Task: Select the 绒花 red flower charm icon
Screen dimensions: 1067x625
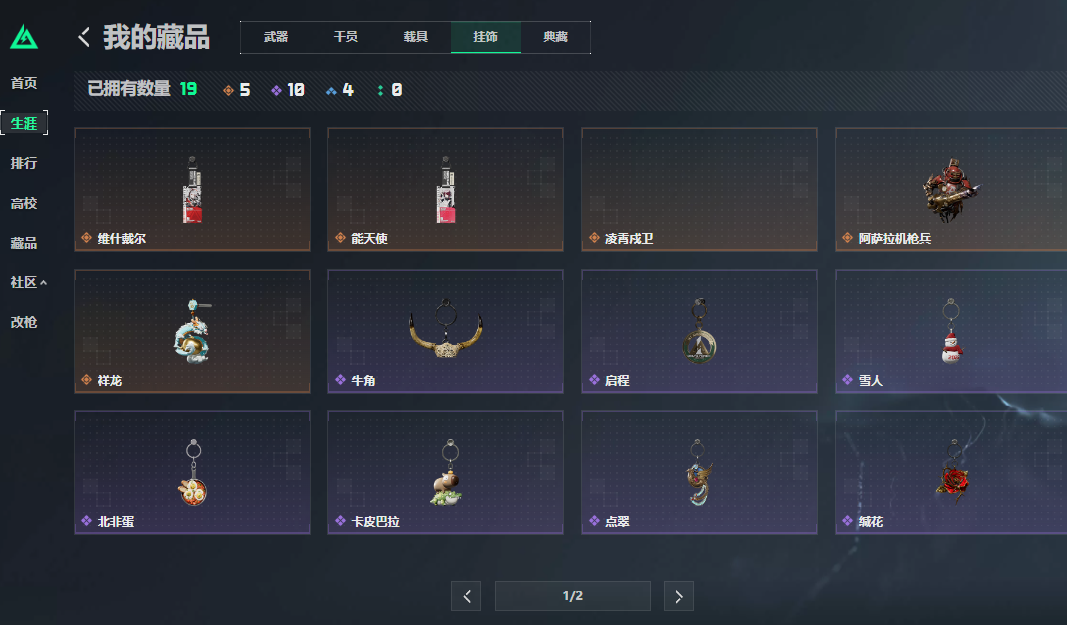Action: pos(953,473)
